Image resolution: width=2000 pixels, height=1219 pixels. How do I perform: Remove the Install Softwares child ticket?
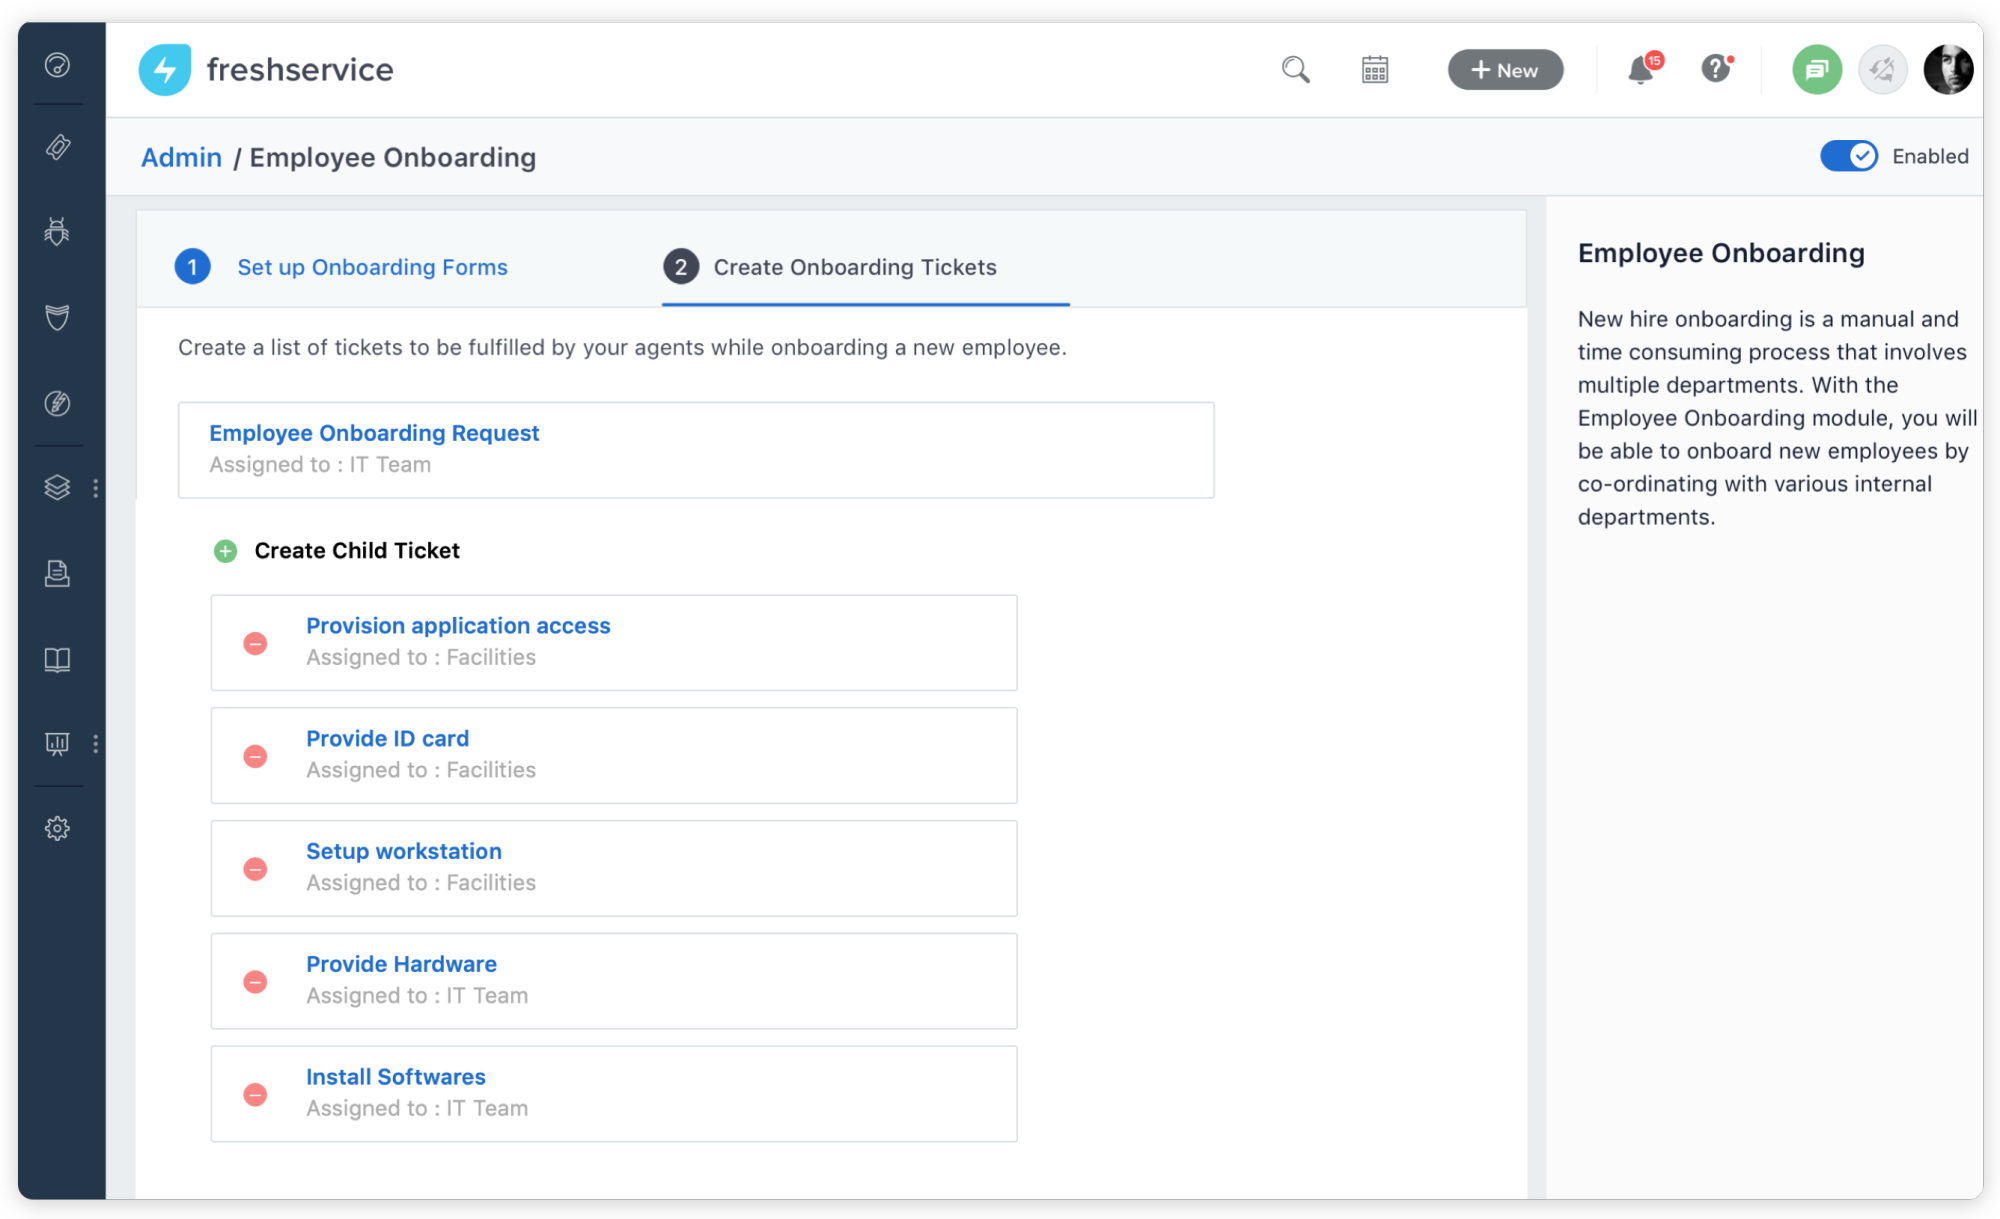pos(256,1095)
